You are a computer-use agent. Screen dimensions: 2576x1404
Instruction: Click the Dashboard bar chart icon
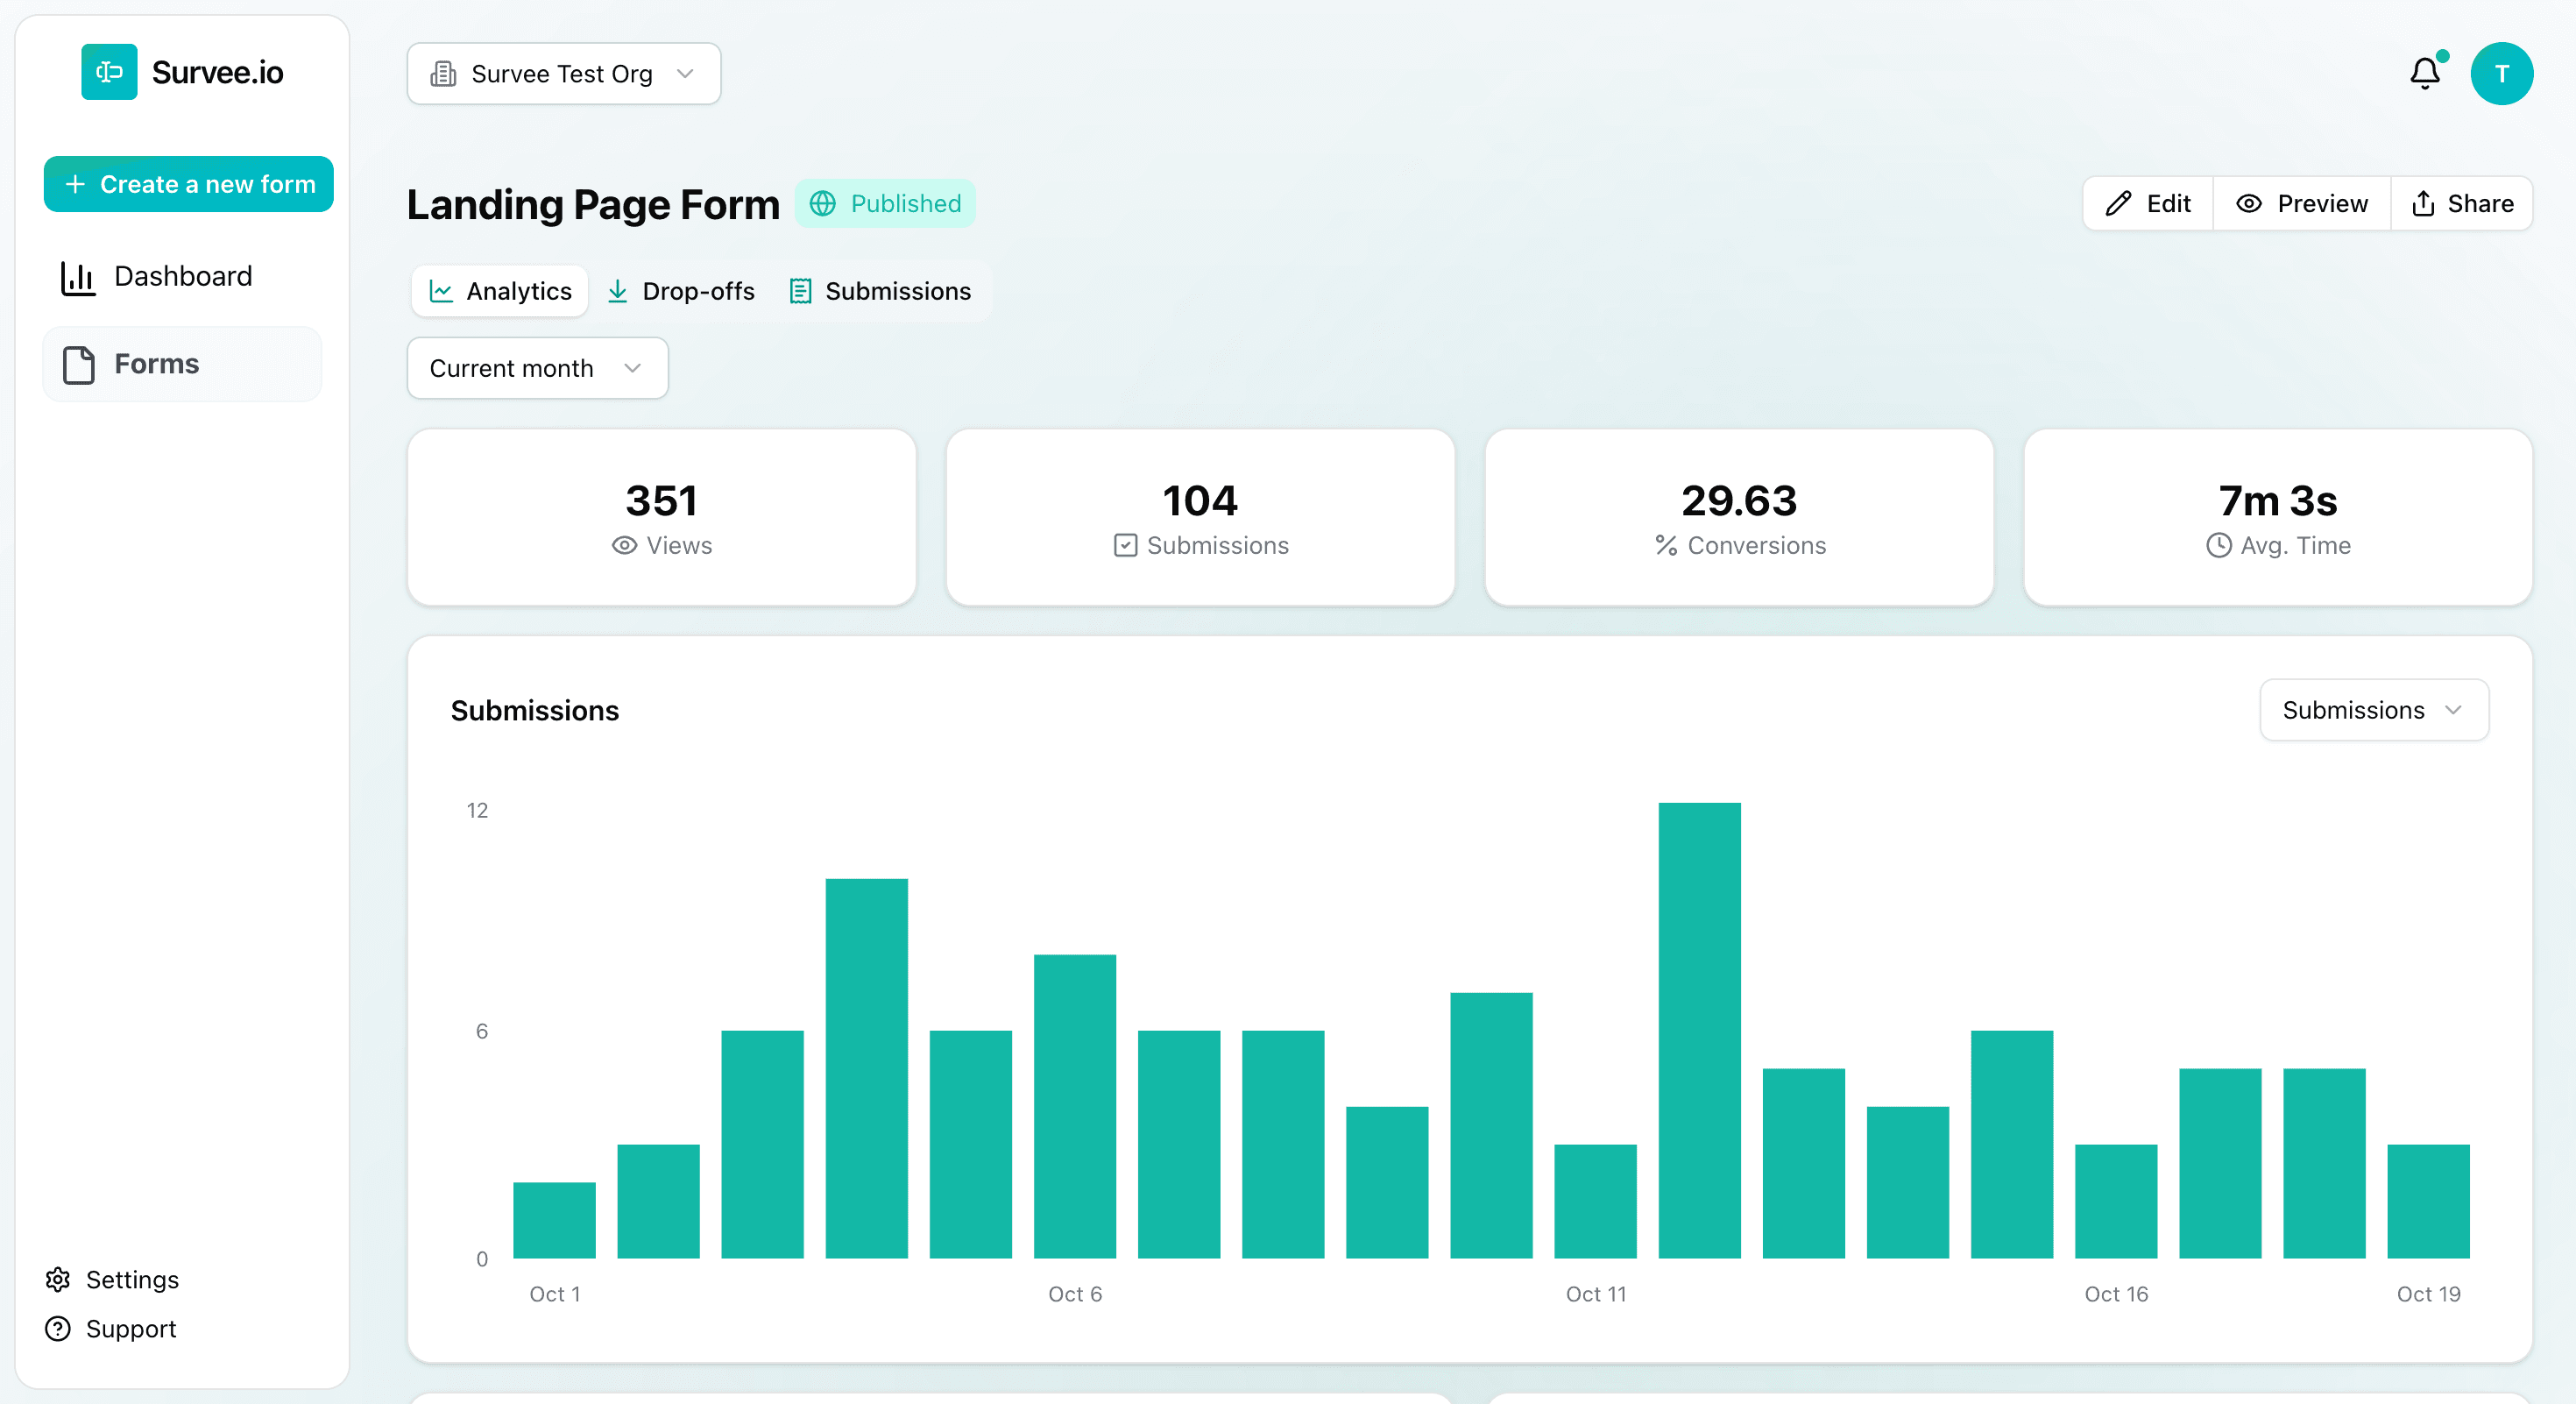click(x=78, y=277)
